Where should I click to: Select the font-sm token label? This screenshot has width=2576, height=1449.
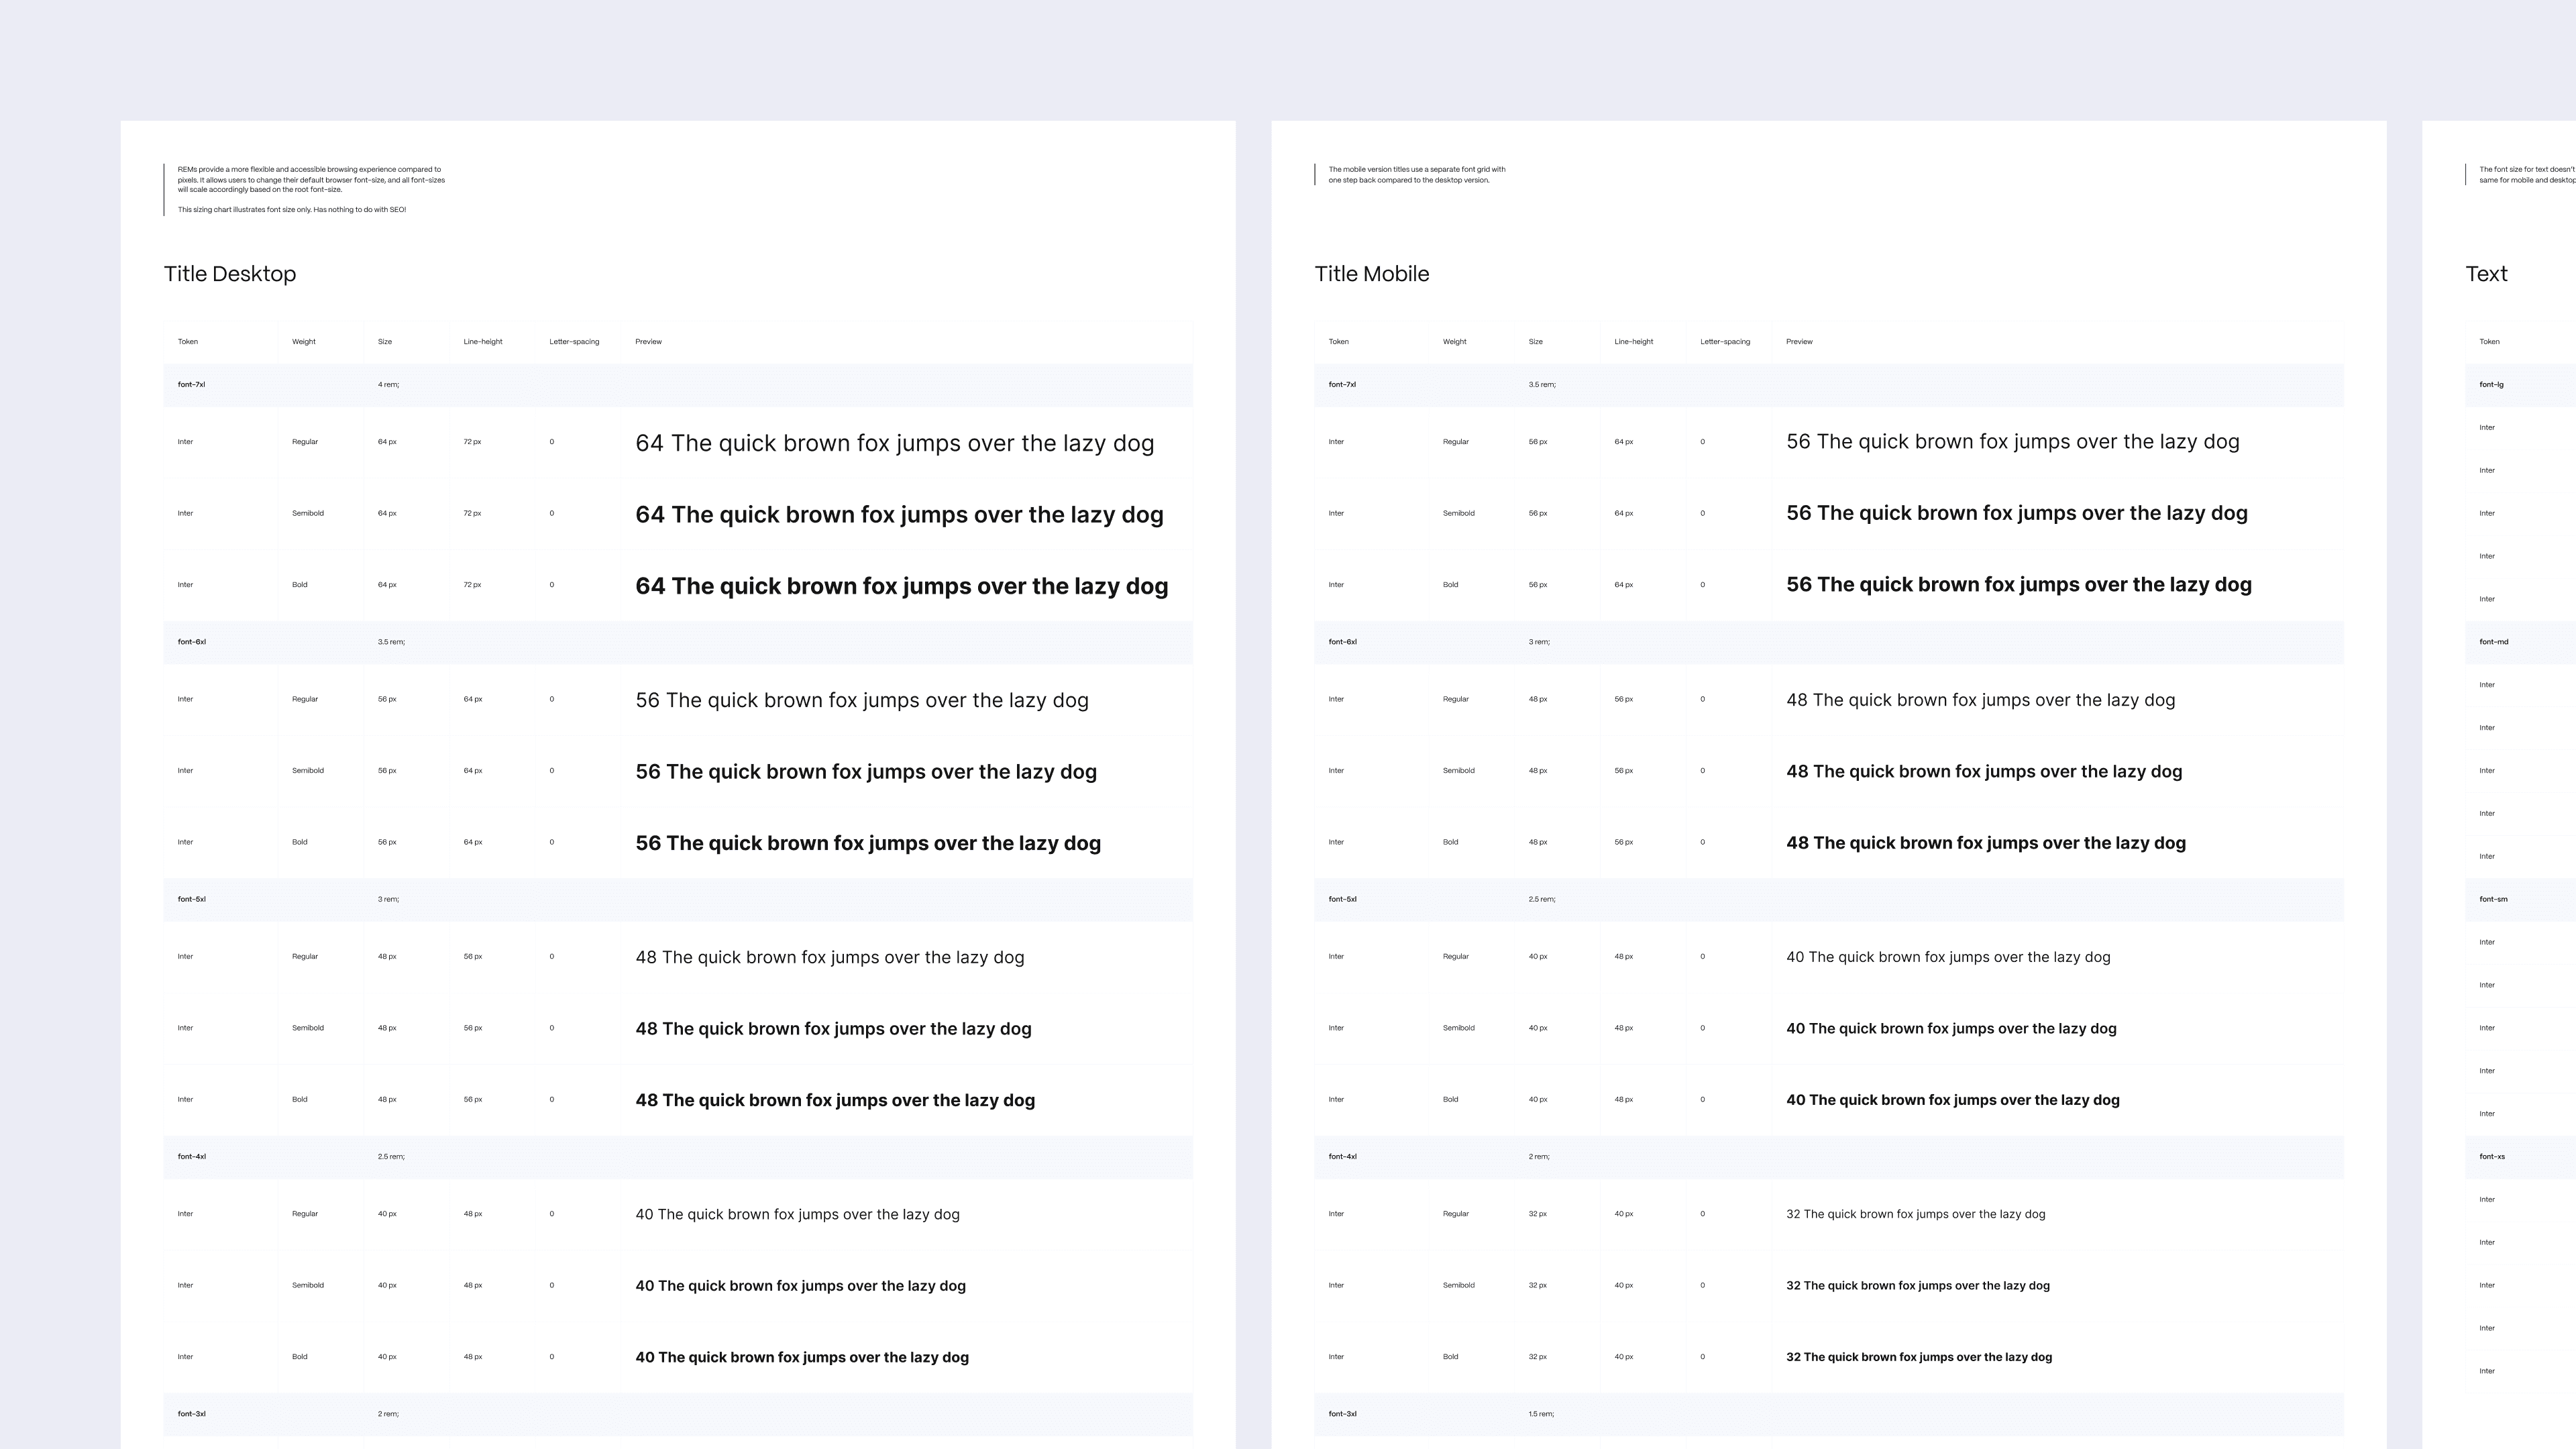[x=2493, y=899]
